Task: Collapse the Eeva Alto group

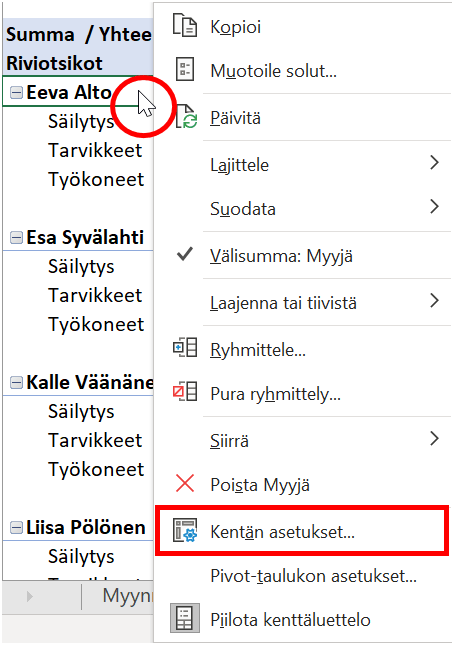Action: click(16, 93)
